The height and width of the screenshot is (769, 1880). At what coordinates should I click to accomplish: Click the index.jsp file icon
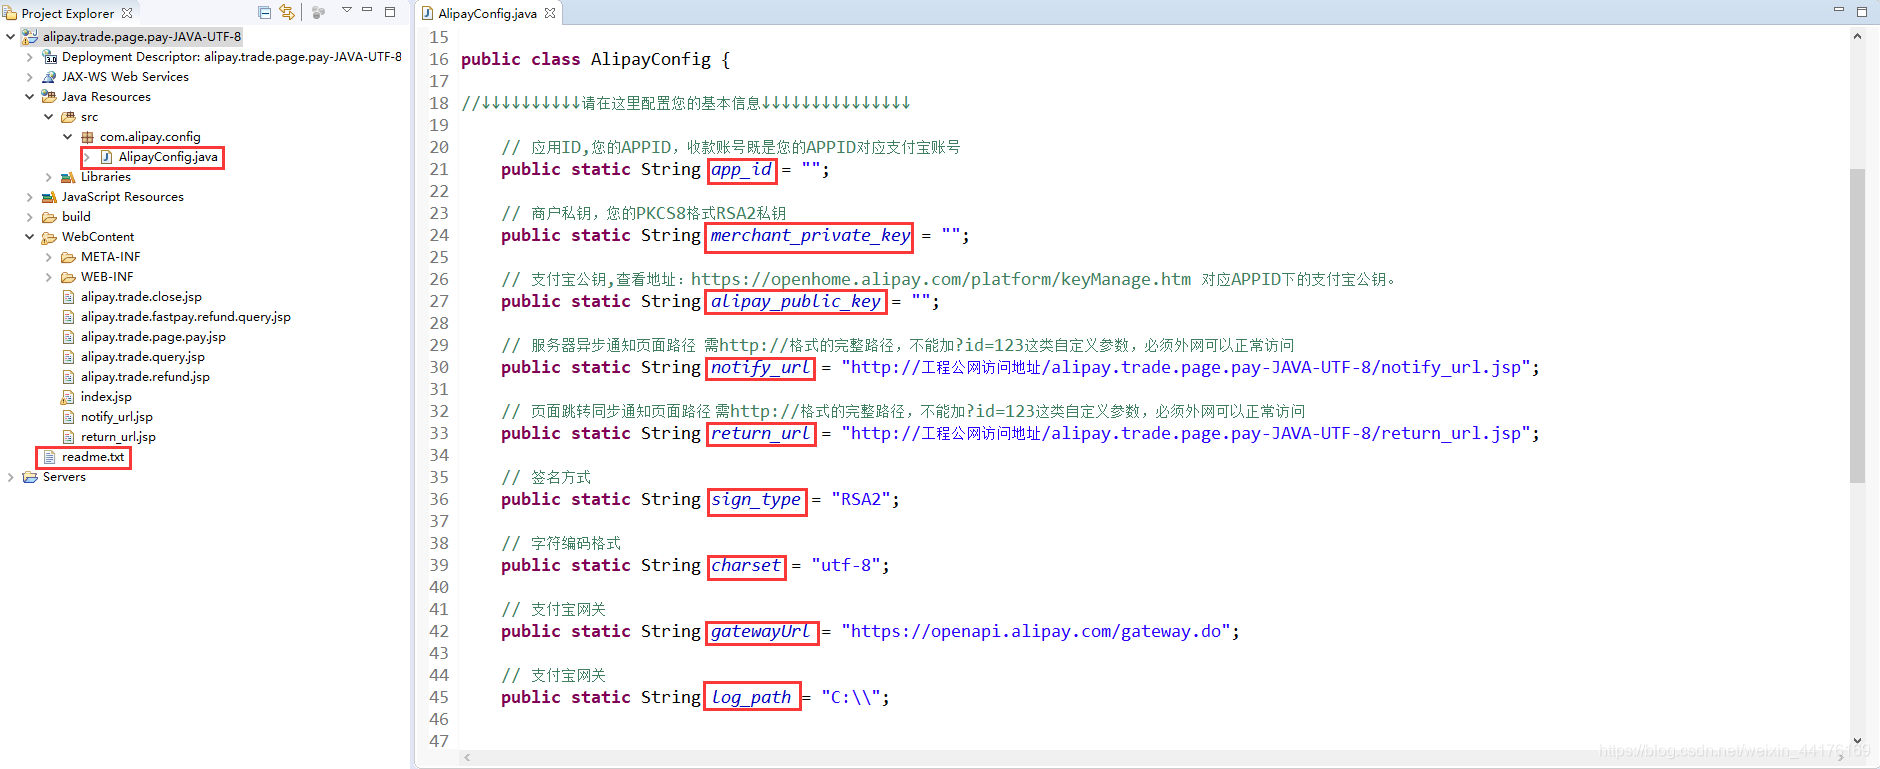tap(68, 397)
